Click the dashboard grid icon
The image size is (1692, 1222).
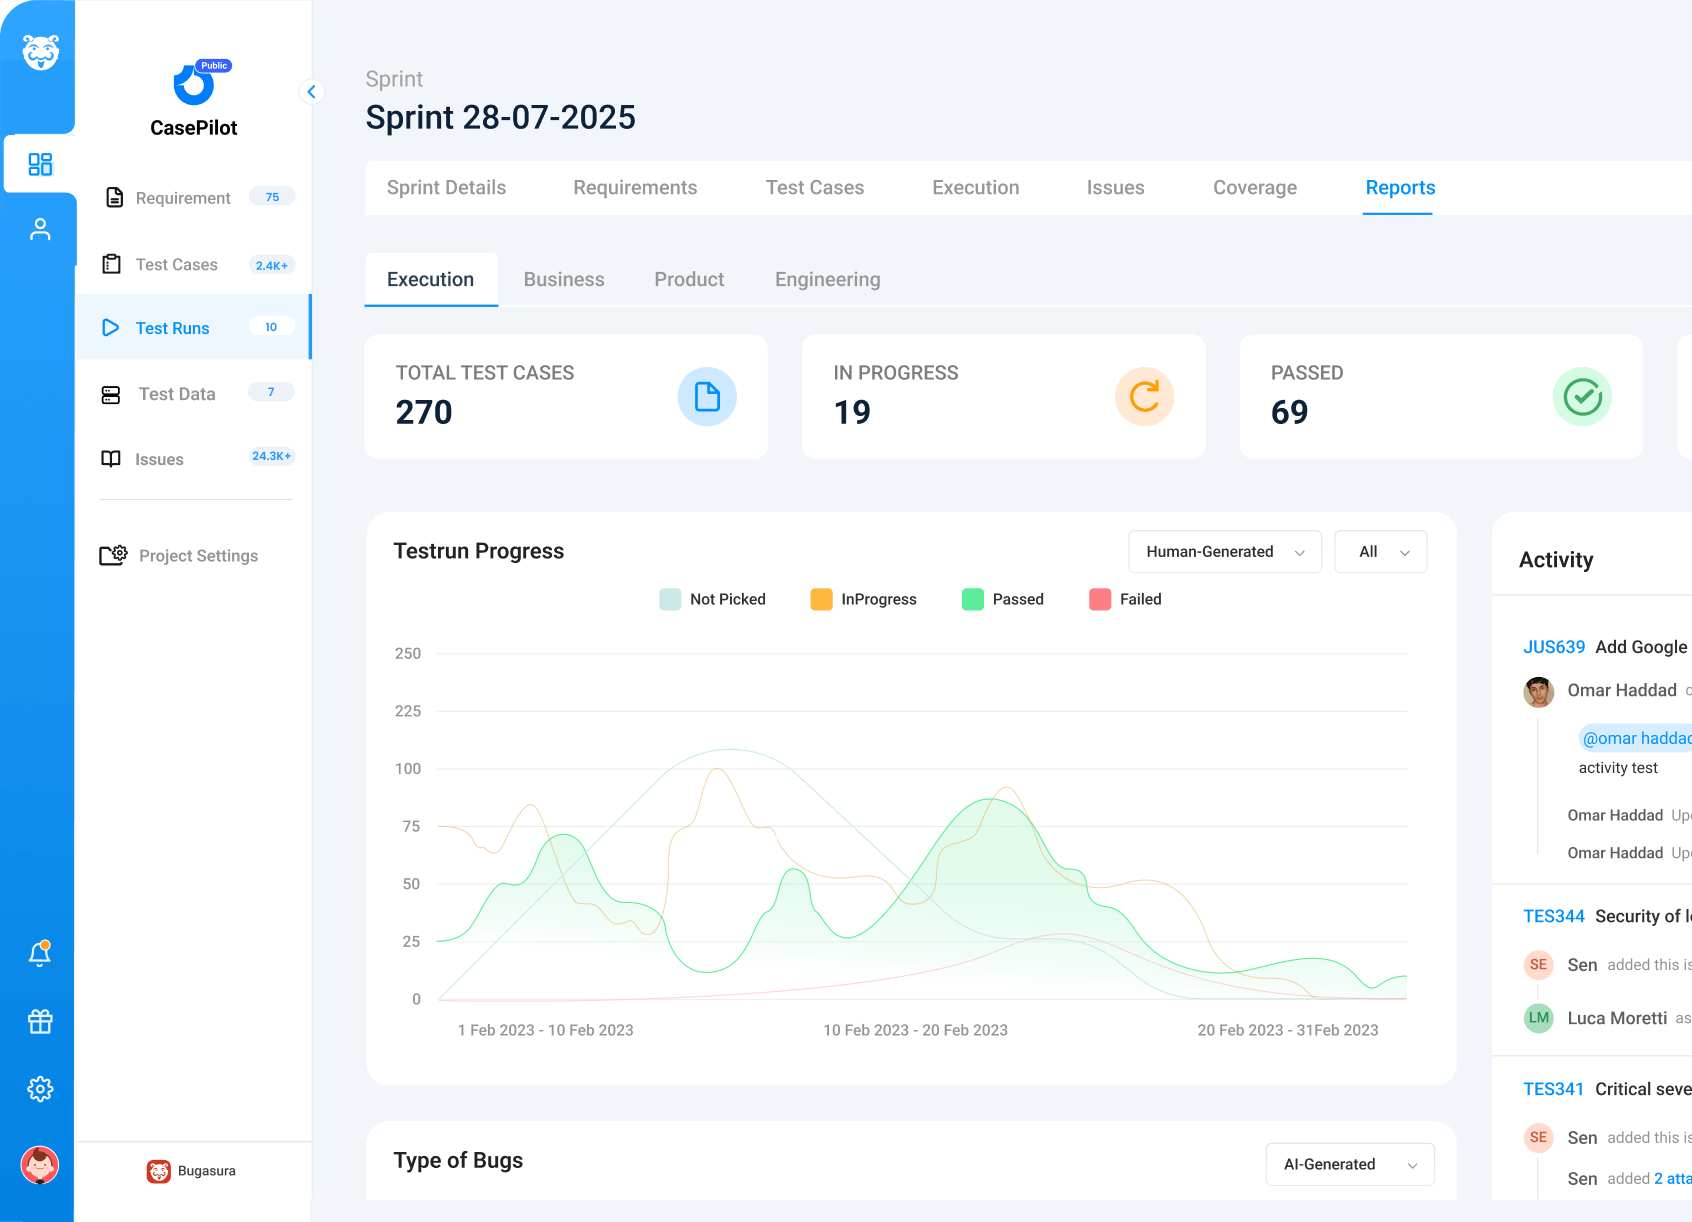(x=40, y=164)
